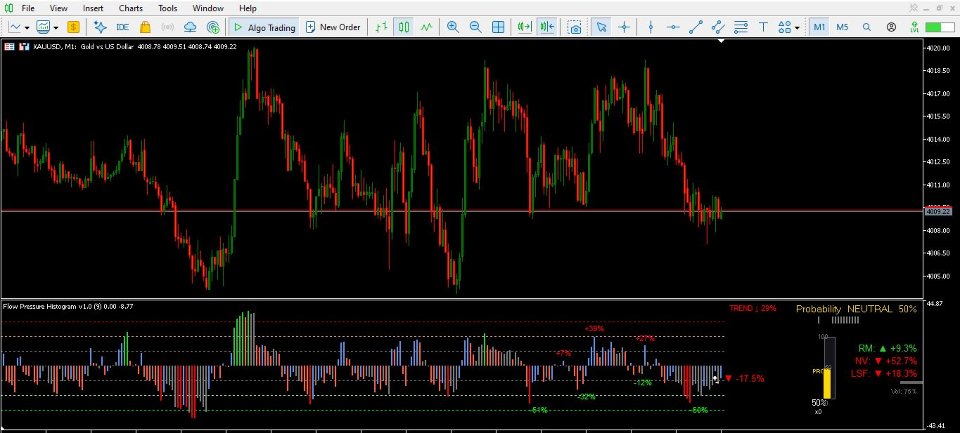The height and width of the screenshot is (433, 960).
Task: Open the Tools menu
Action: pyautogui.click(x=167, y=9)
